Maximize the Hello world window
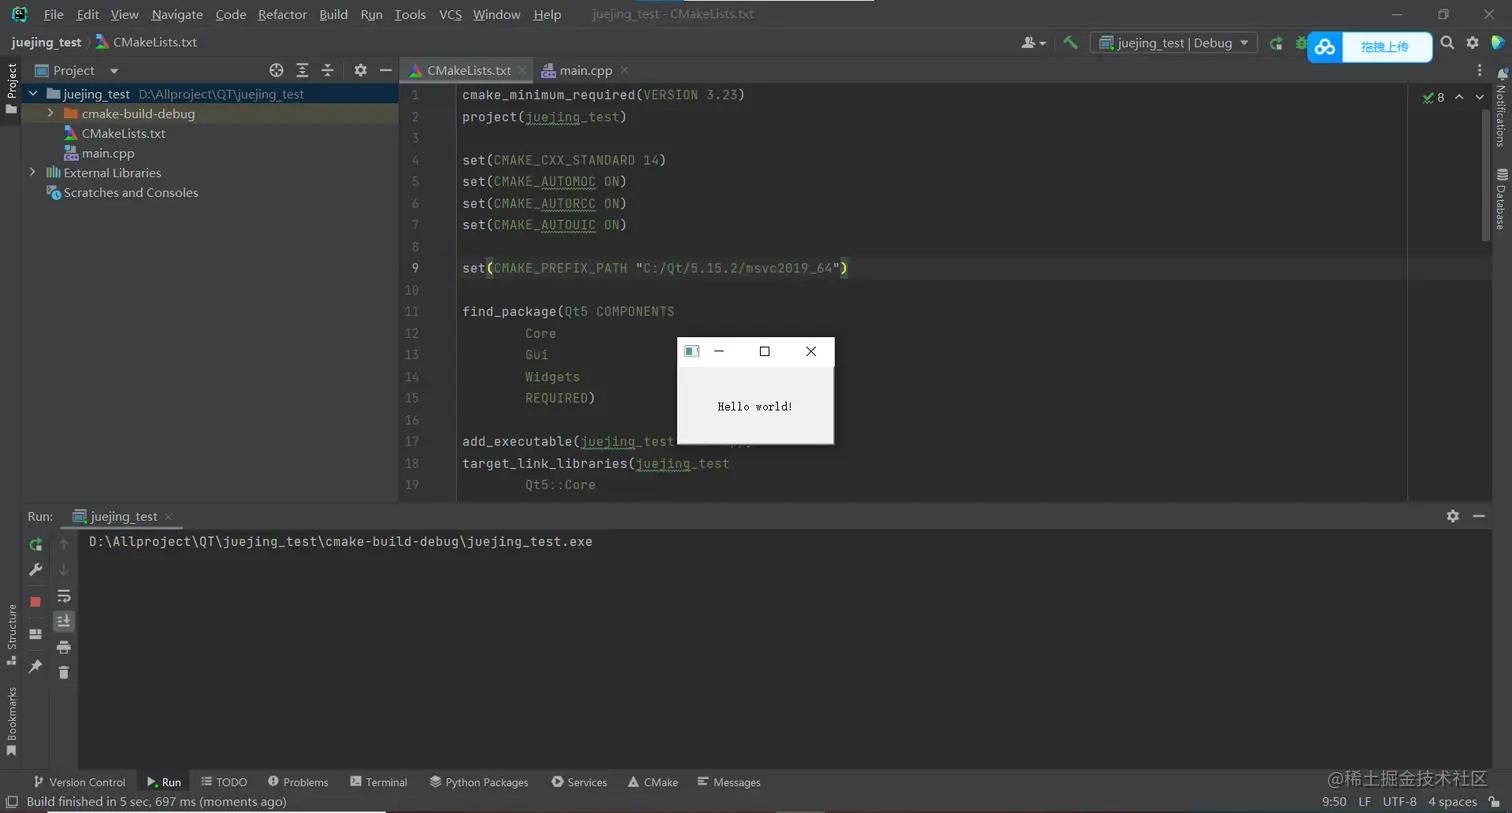 765,351
